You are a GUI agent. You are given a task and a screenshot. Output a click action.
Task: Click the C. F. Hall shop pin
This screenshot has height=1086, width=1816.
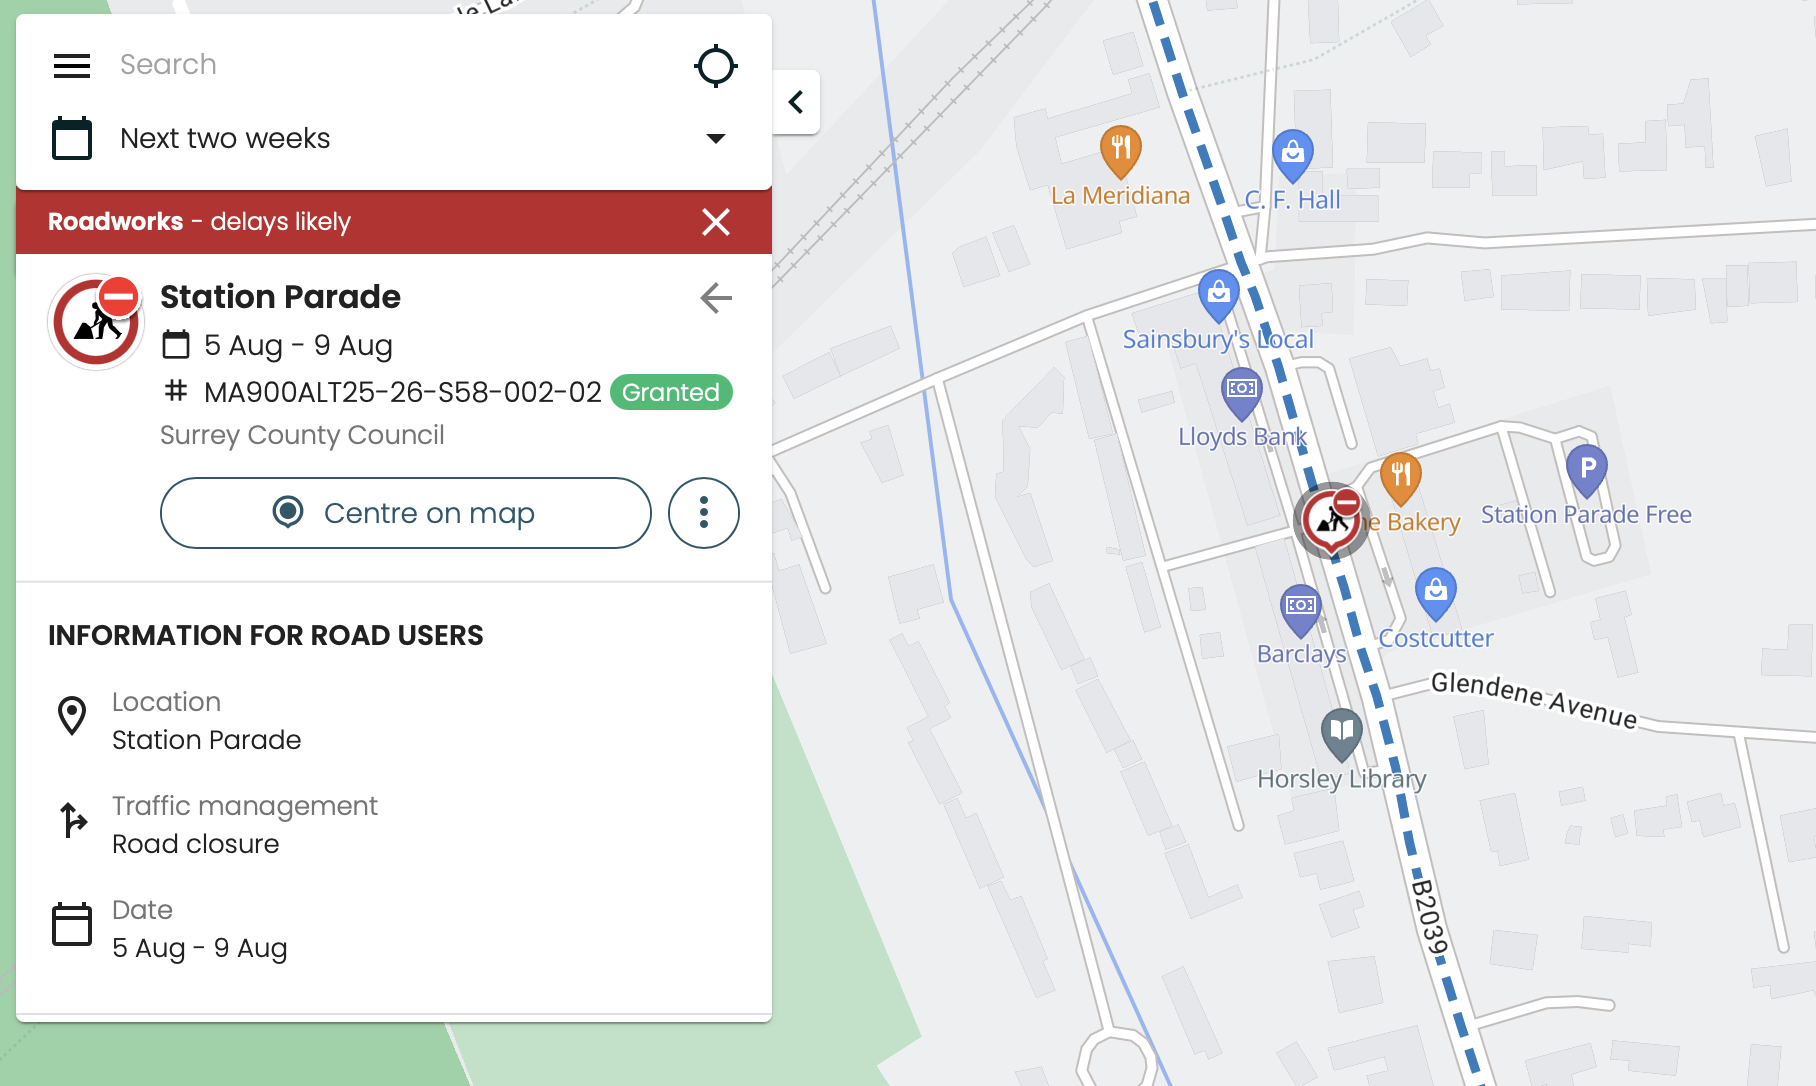[x=1292, y=156]
